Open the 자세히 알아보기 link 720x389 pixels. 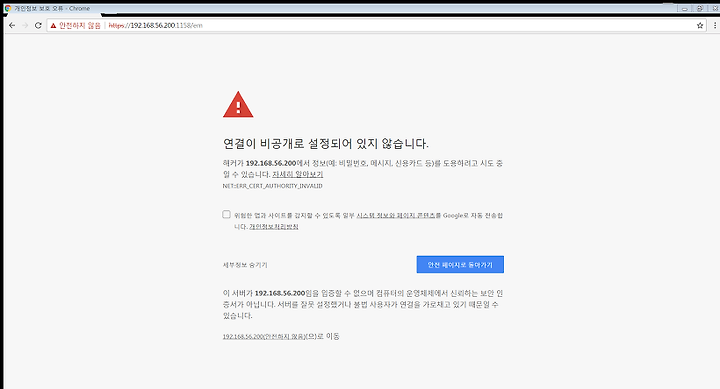[298, 175]
